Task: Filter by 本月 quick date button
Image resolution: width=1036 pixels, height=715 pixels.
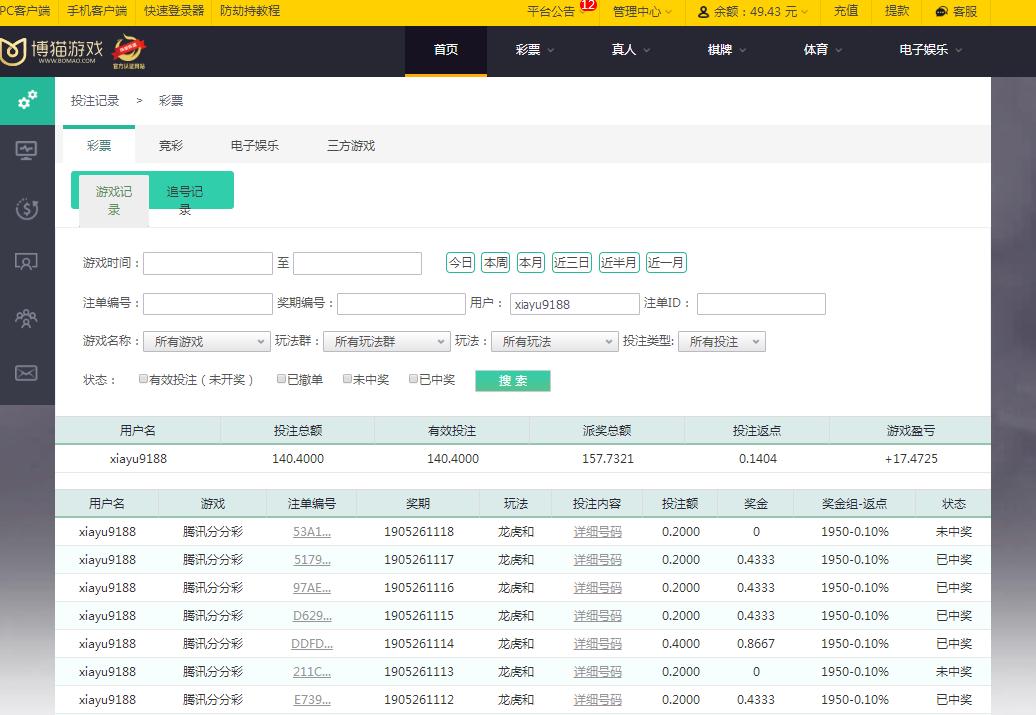Action: click(x=531, y=262)
